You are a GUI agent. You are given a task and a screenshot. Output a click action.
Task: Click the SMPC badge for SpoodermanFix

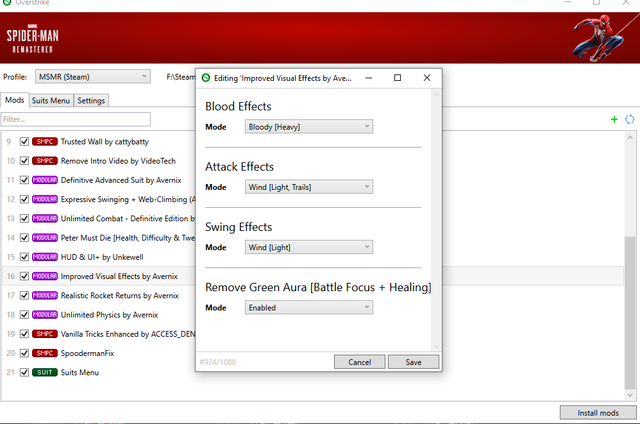[44, 353]
